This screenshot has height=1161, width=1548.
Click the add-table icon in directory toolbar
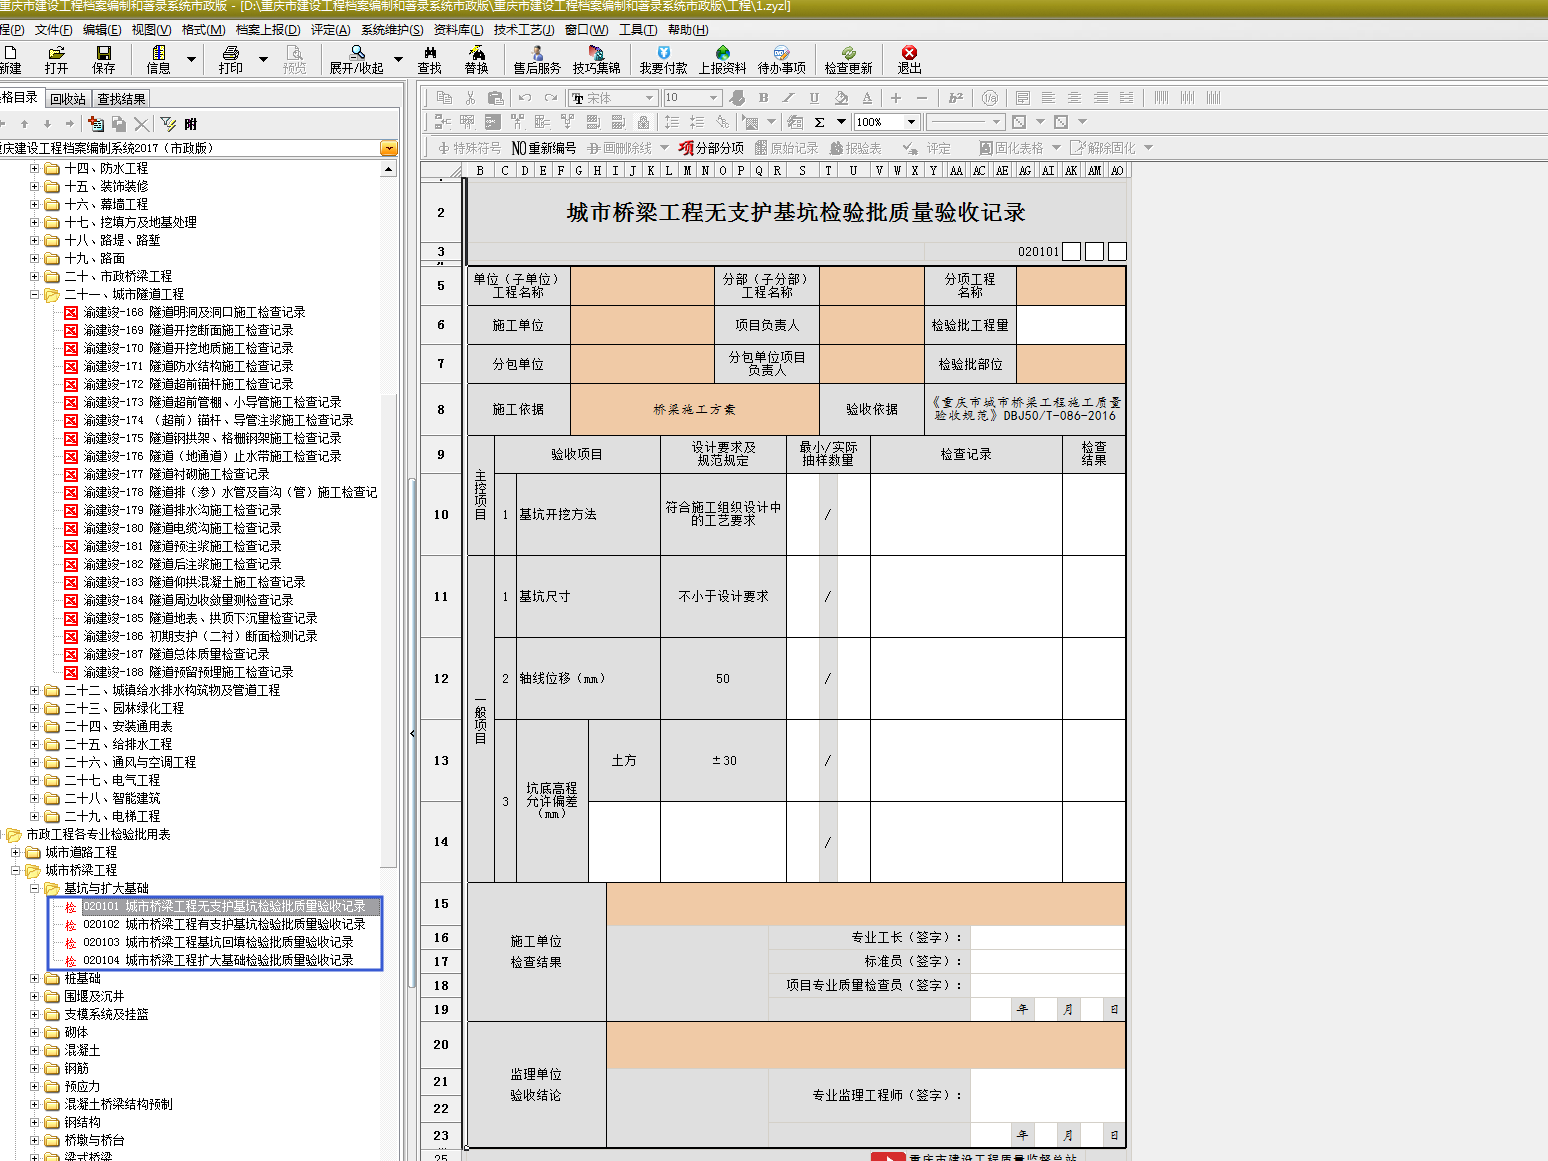coord(96,124)
